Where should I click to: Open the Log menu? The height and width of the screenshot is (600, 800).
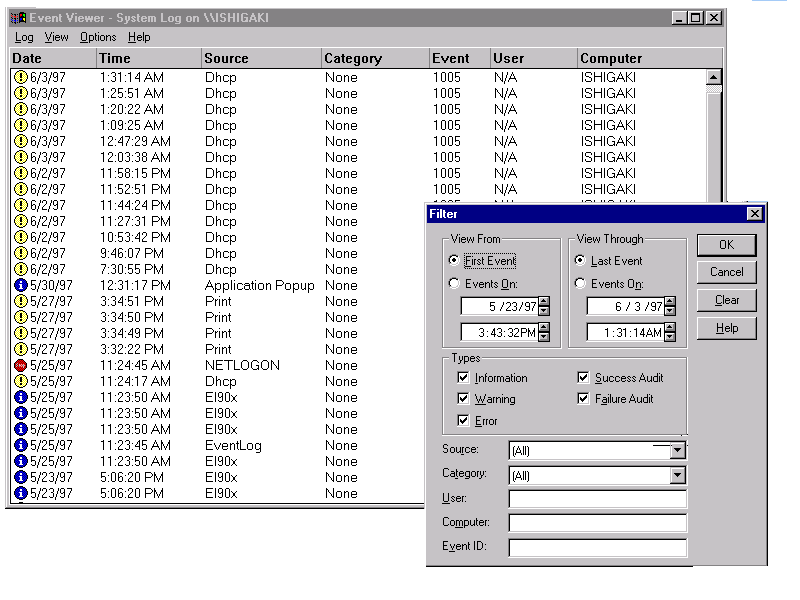pyautogui.click(x=24, y=37)
